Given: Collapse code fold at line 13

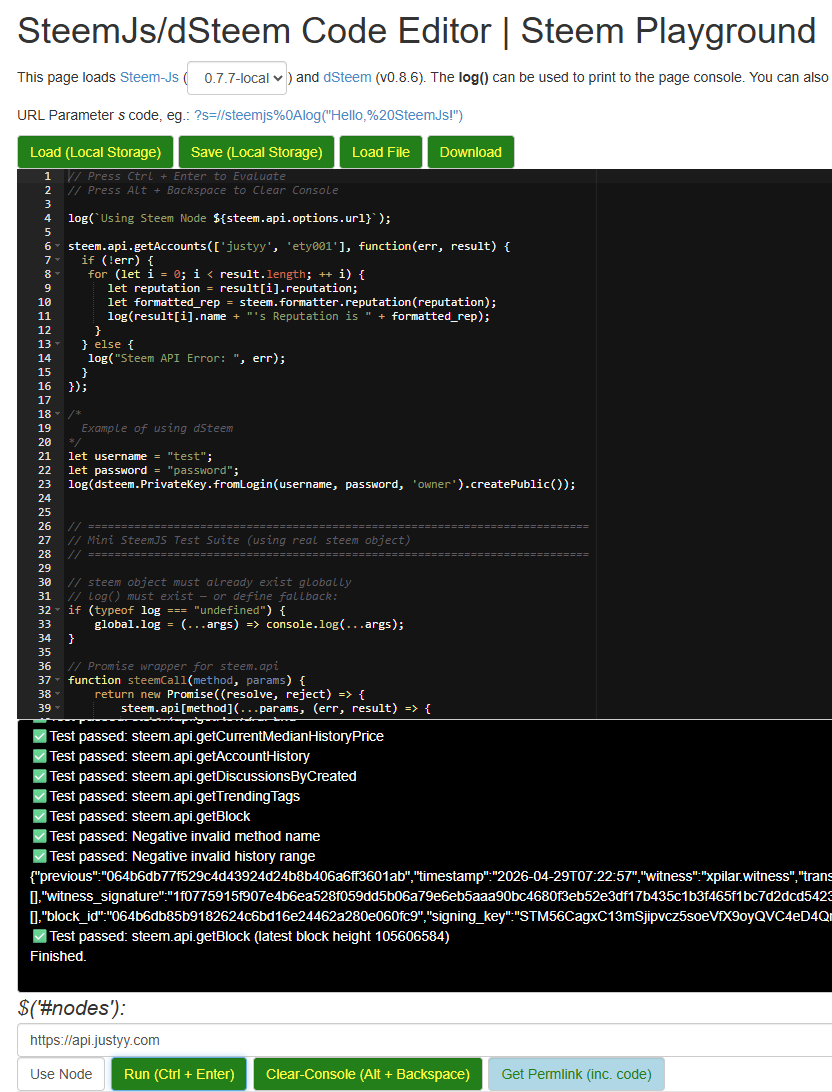Looking at the screenshot, I should pyautogui.click(x=58, y=344).
